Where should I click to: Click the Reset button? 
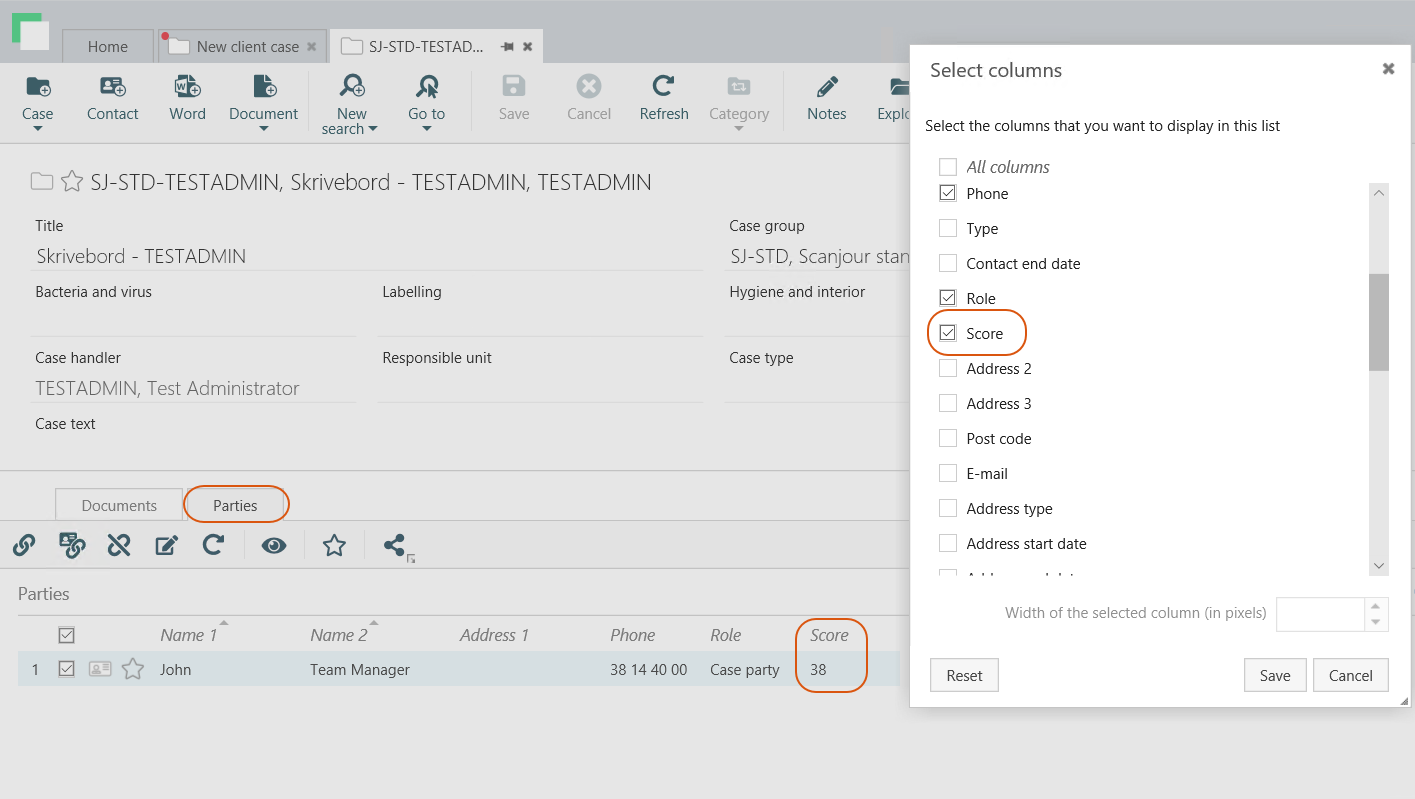pyautogui.click(x=964, y=675)
